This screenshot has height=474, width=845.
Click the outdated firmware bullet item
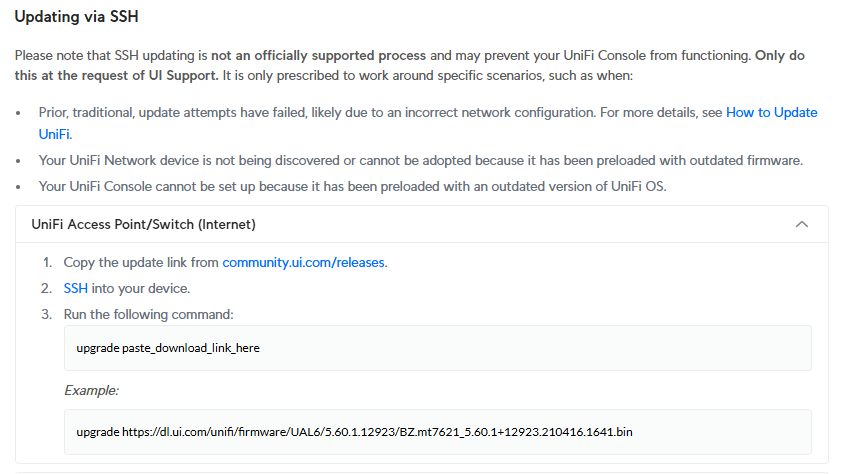420,161
